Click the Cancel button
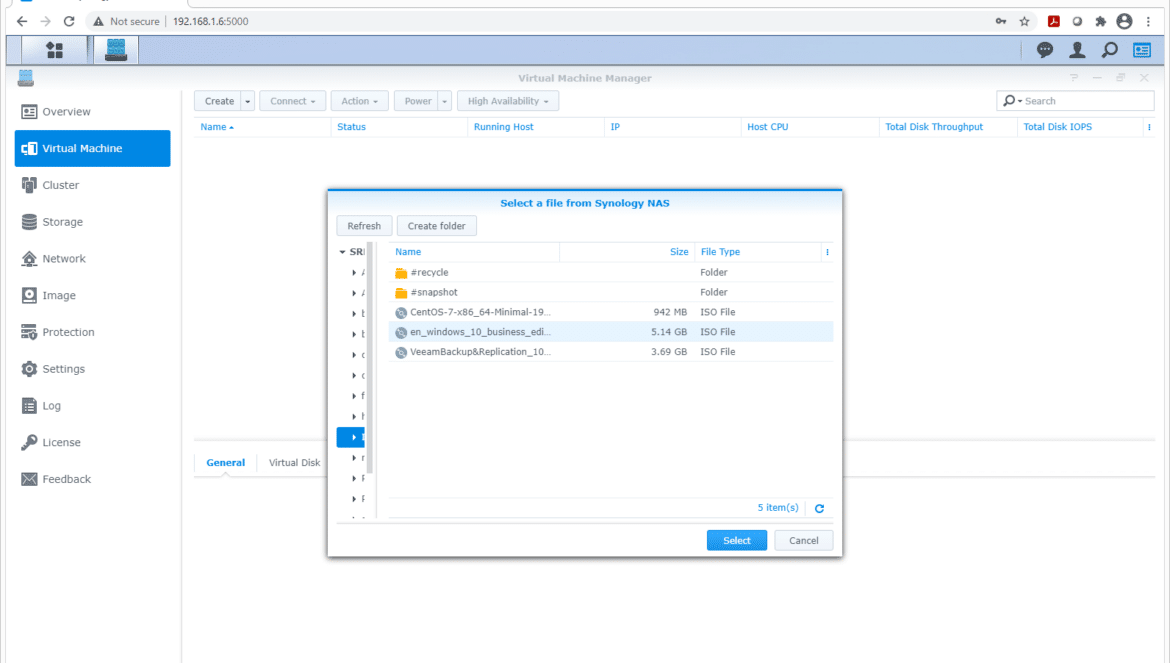This screenshot has width=1170, height=663. pyautogui.click(x=804, y=541)
